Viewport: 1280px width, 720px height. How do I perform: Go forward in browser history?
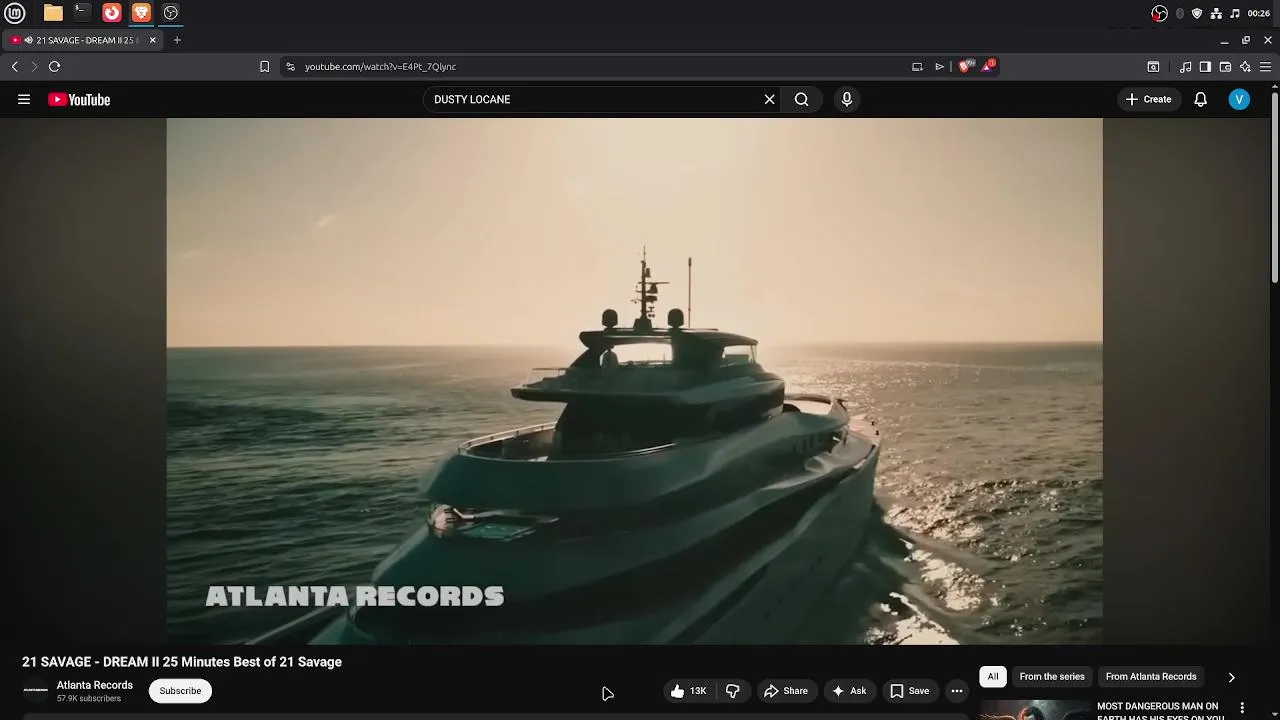click(x=34, y=67)
